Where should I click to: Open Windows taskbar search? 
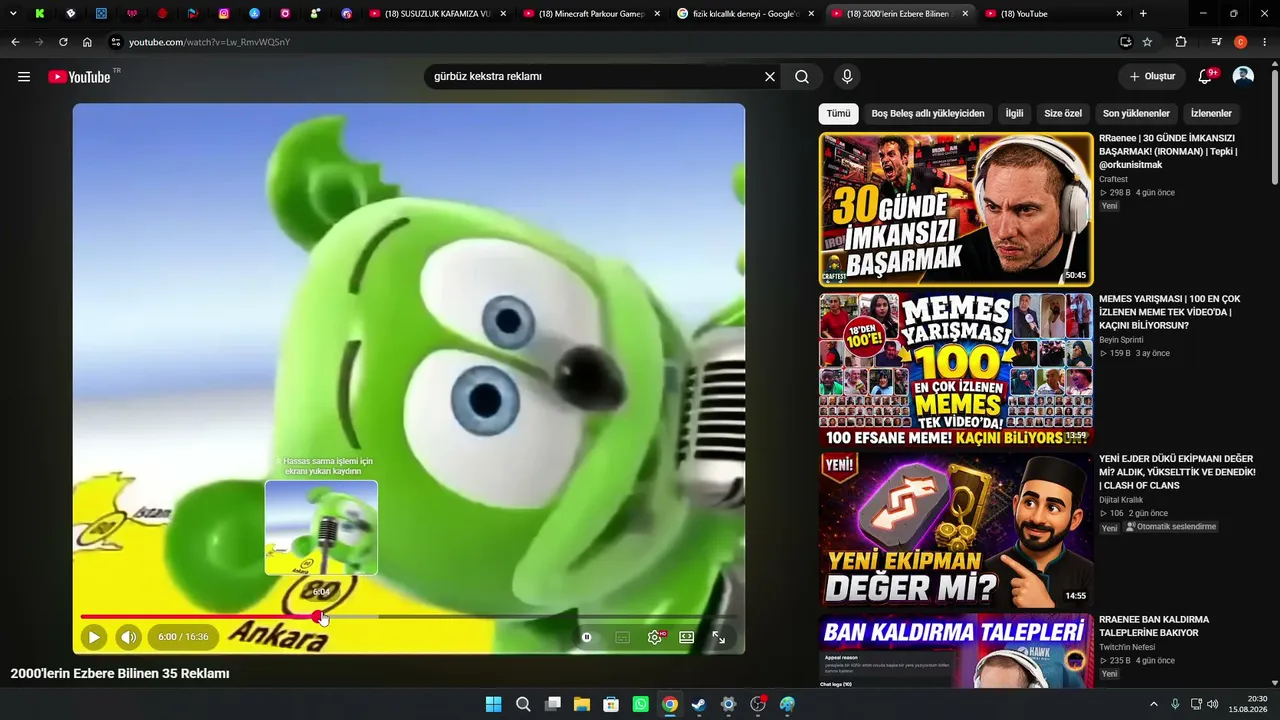click(523, 704)
